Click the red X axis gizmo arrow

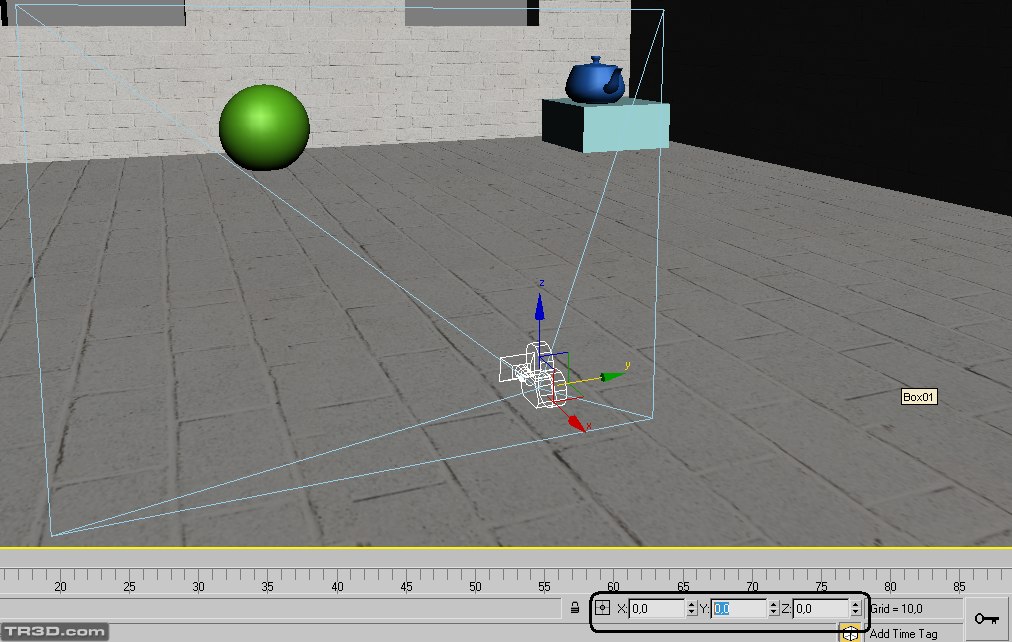(x=575, y=423)
